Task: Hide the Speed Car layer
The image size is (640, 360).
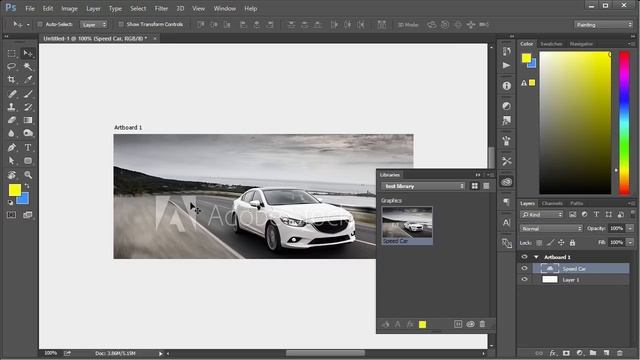Action: pyautogui.click(x=524, y=268)
